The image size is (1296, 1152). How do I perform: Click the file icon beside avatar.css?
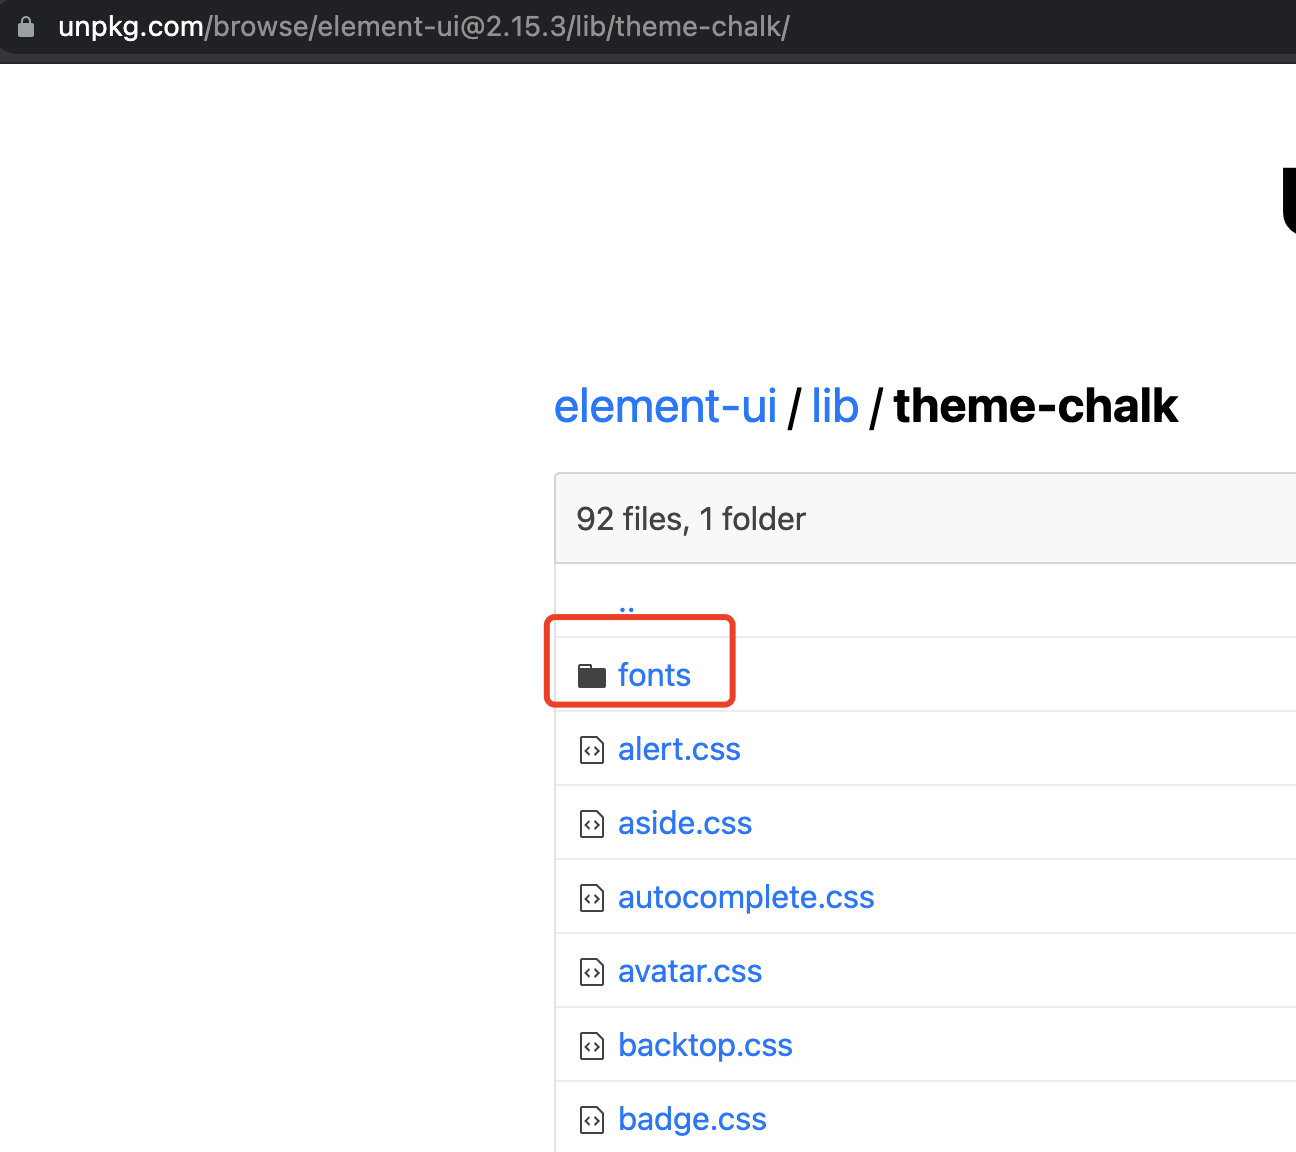592,972
